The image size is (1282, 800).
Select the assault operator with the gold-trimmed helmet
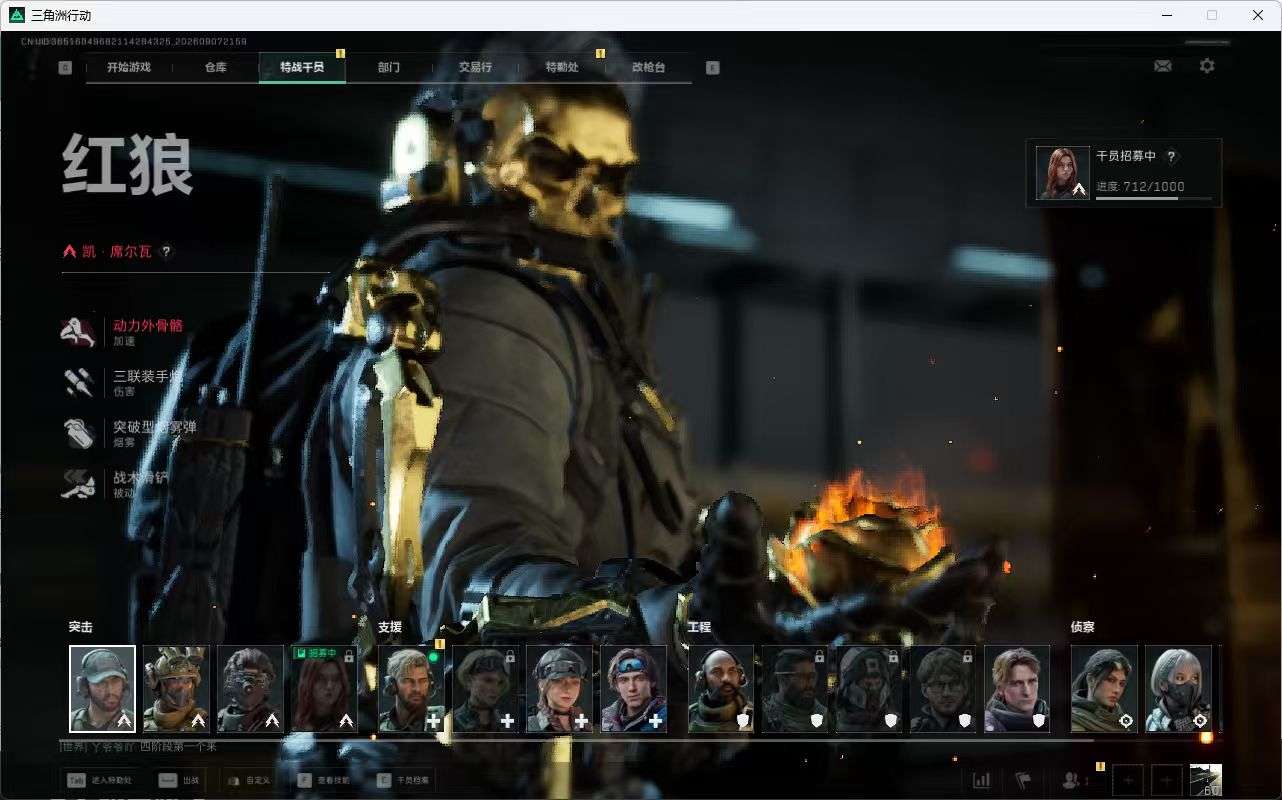click(176, 689)
